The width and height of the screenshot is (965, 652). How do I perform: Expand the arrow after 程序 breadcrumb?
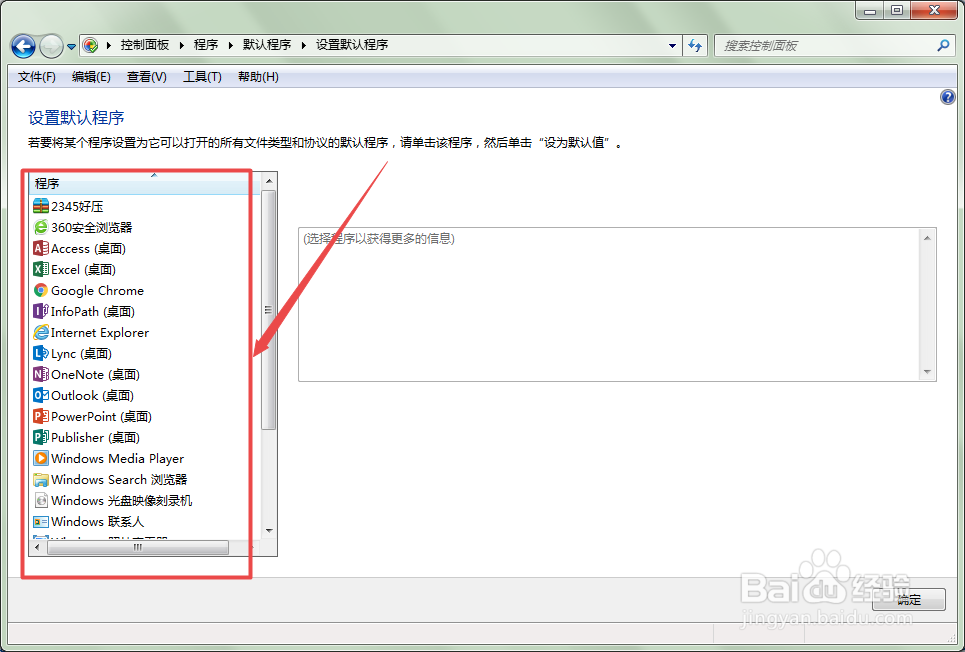230,45
